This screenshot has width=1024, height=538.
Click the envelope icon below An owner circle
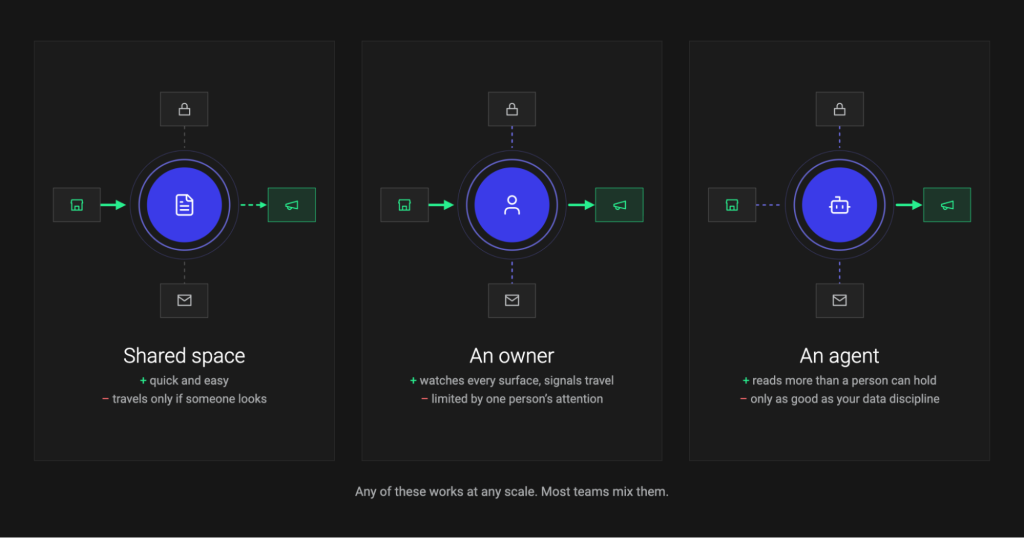click(x=512, y=300)
